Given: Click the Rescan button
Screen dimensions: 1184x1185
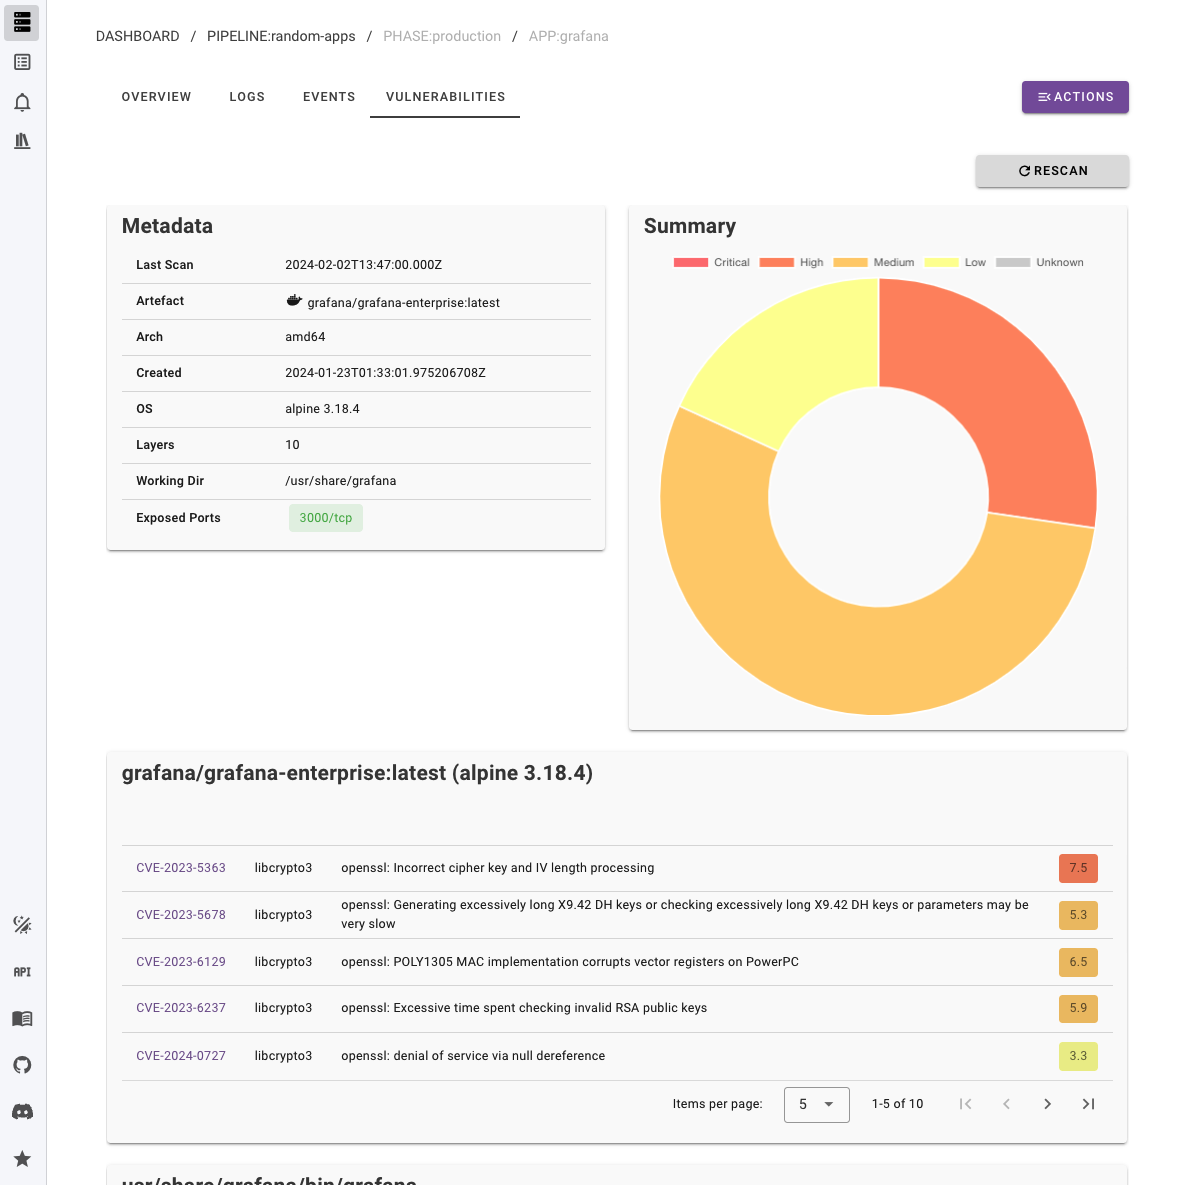Looking at the screenshot, I should [1053, 171].
